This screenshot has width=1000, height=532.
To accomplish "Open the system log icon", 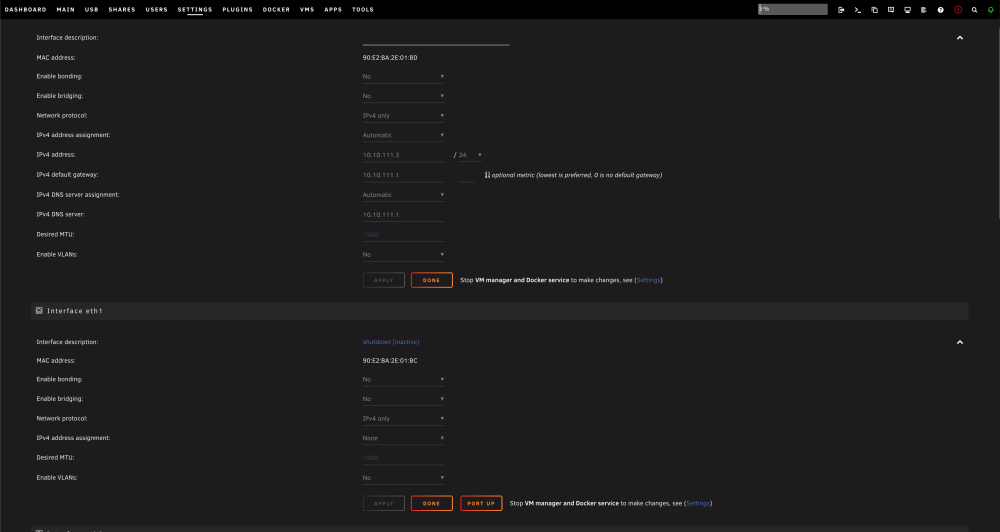I will (x=923, y=10).
